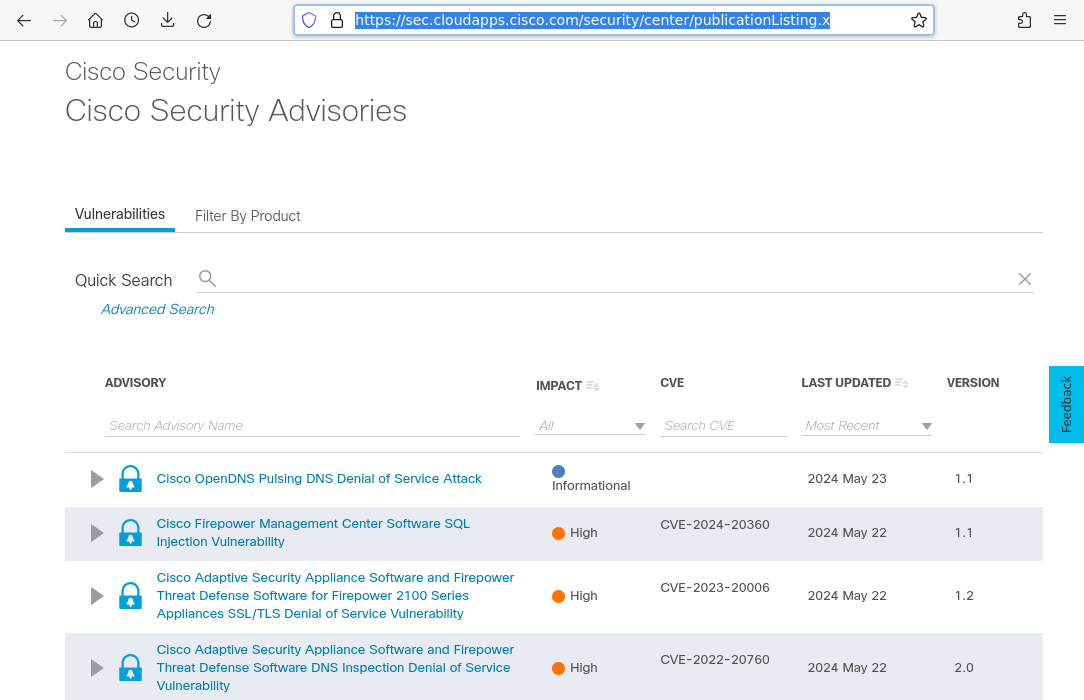Reload the page with refresh icon
This screenshot has width=1084, height=700.
204,20
